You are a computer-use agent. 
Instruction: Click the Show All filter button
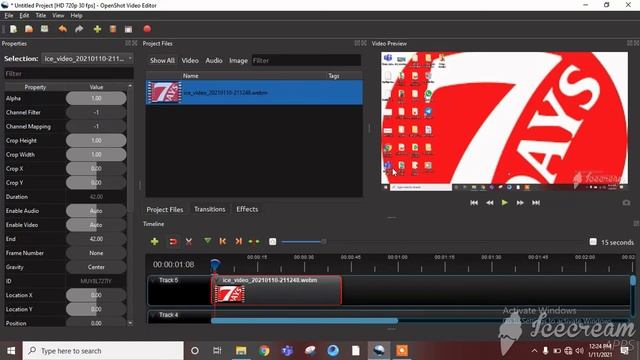pos(162,60)
